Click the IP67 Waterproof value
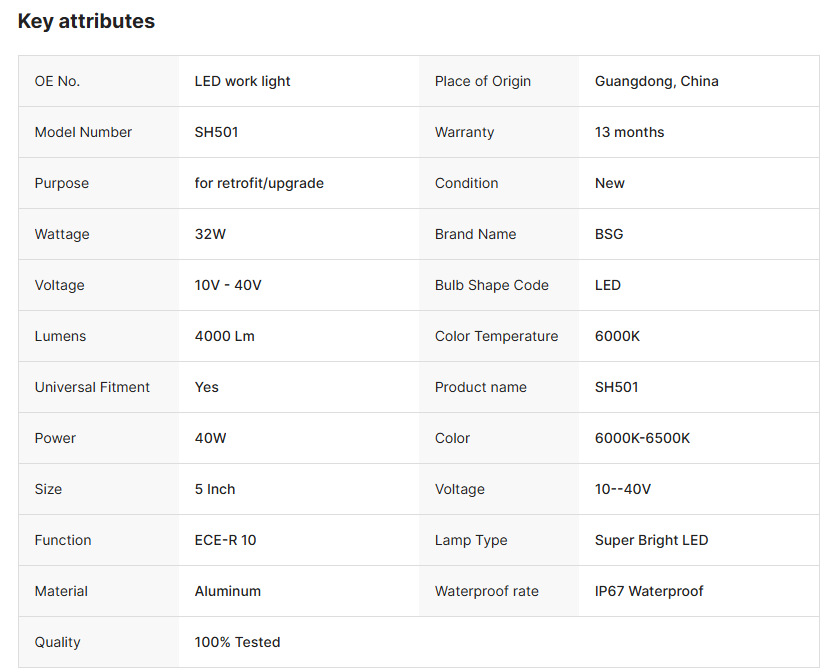Viewport: 832px width, 672px height. (x=649, y=591)
